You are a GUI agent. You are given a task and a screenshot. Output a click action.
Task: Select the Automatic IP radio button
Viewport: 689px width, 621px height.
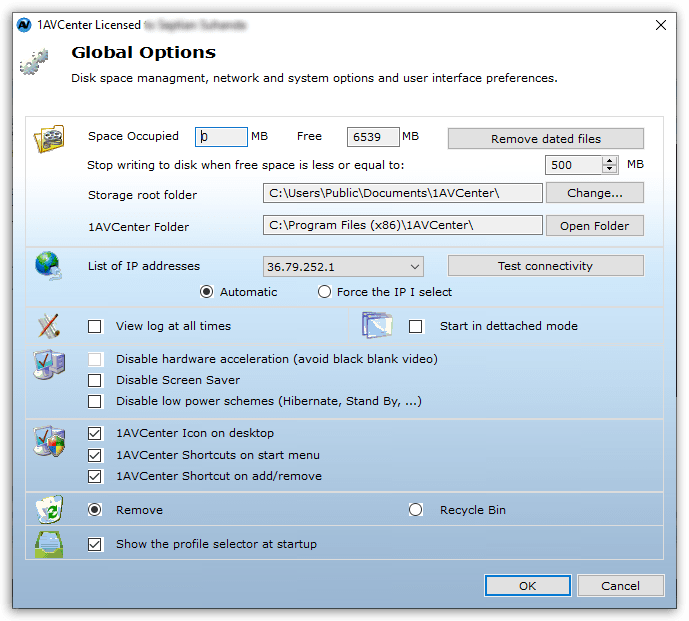(x=207, y=292)
